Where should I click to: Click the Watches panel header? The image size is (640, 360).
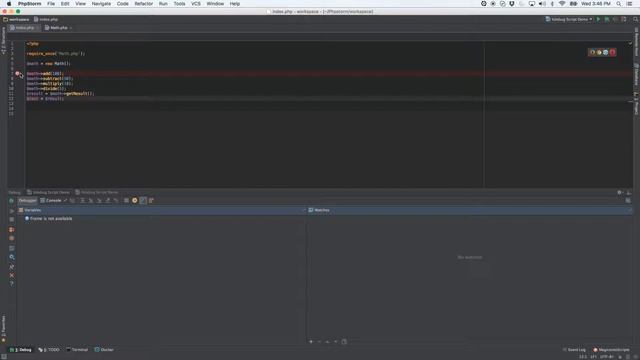point(469,210)
